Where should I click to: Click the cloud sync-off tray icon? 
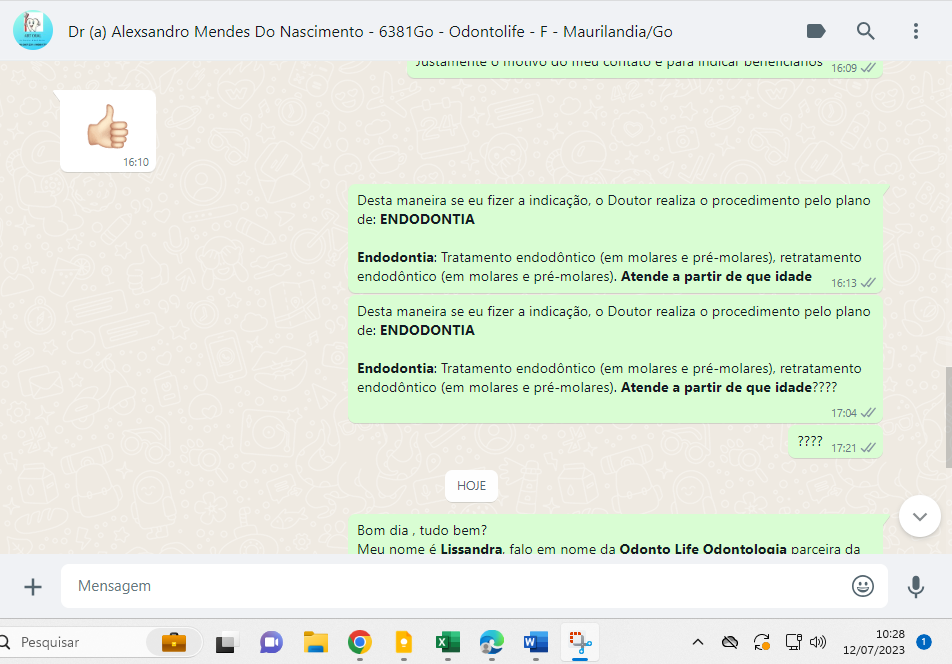[x=730, y=642]
